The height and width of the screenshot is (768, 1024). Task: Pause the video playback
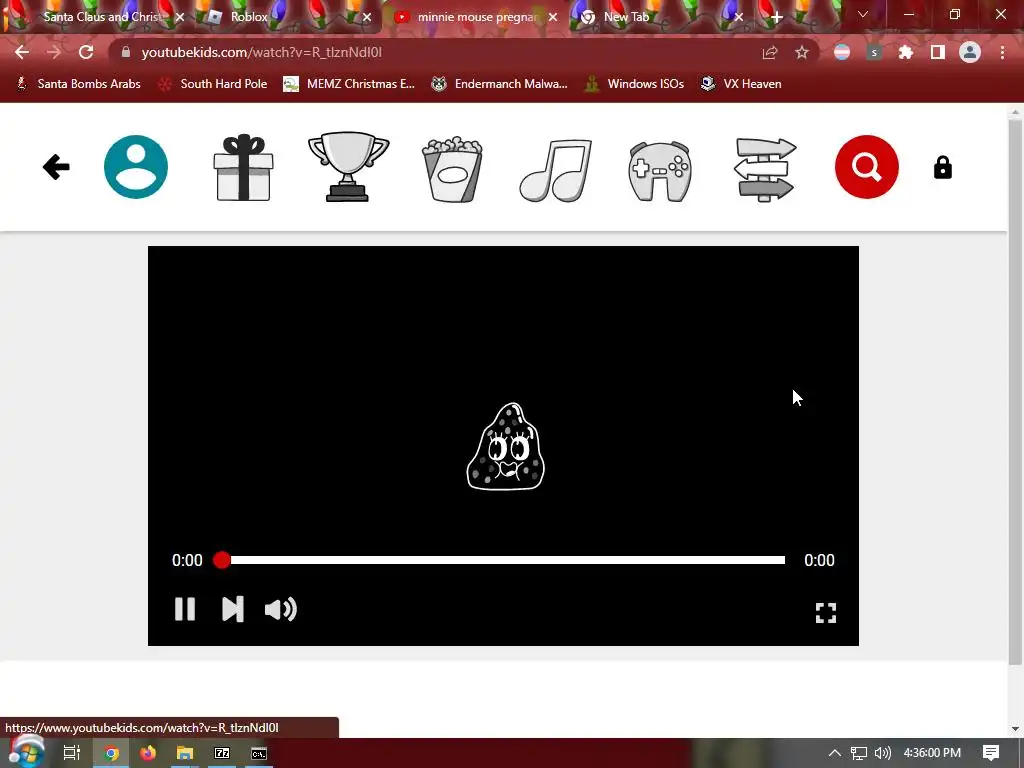[185, 609]
